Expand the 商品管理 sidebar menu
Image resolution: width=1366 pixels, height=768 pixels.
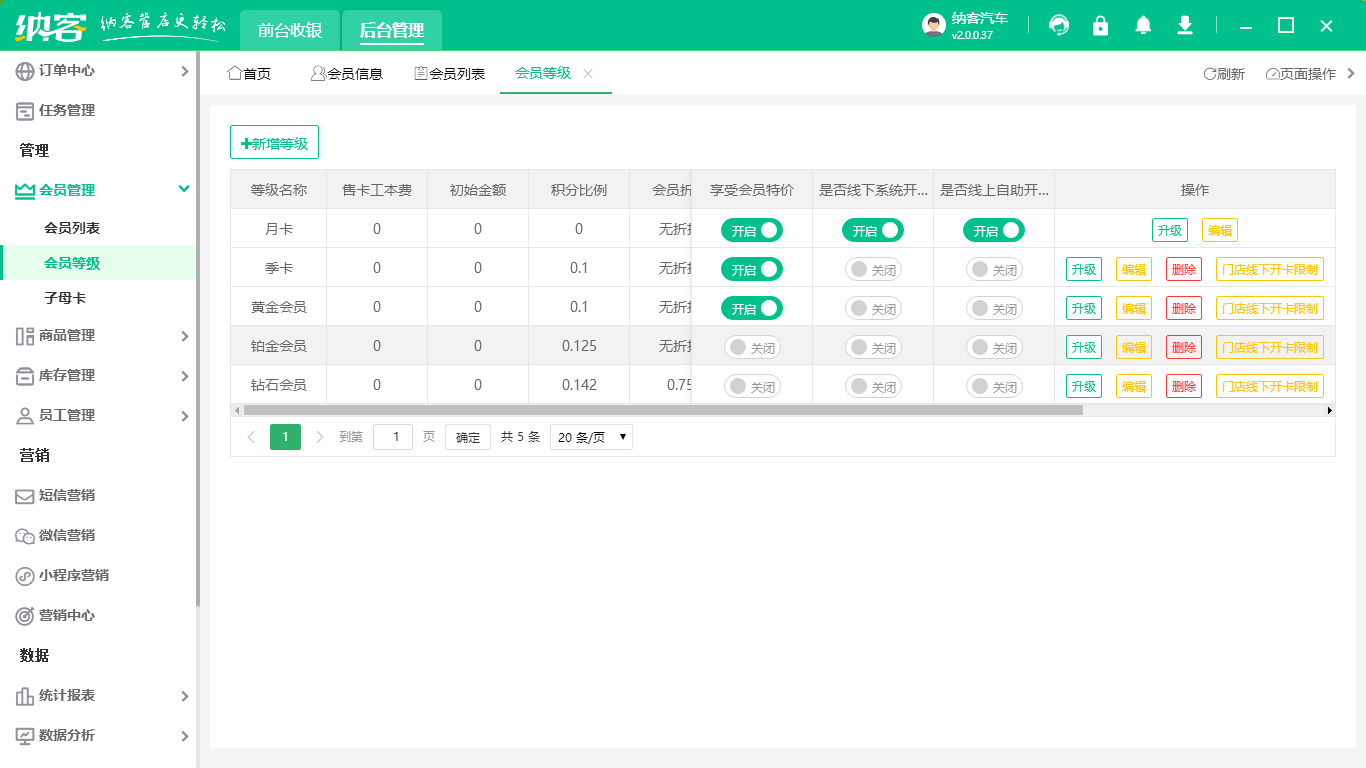[x=98, y=336]
